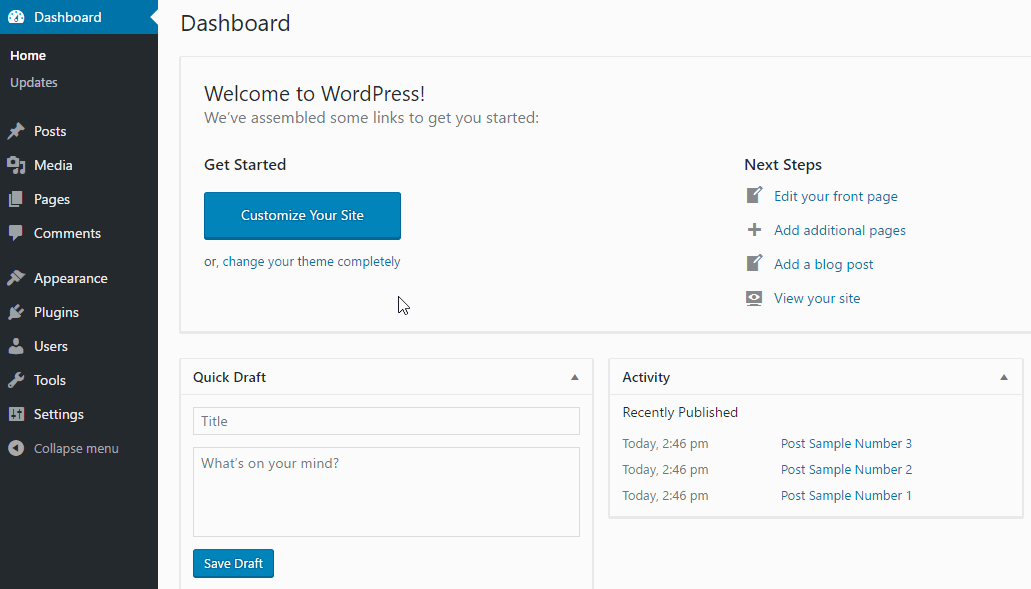This screenshot has width=1031, height=589.
Task: Select the Home submenu item
Action: (x=28, y=55)
